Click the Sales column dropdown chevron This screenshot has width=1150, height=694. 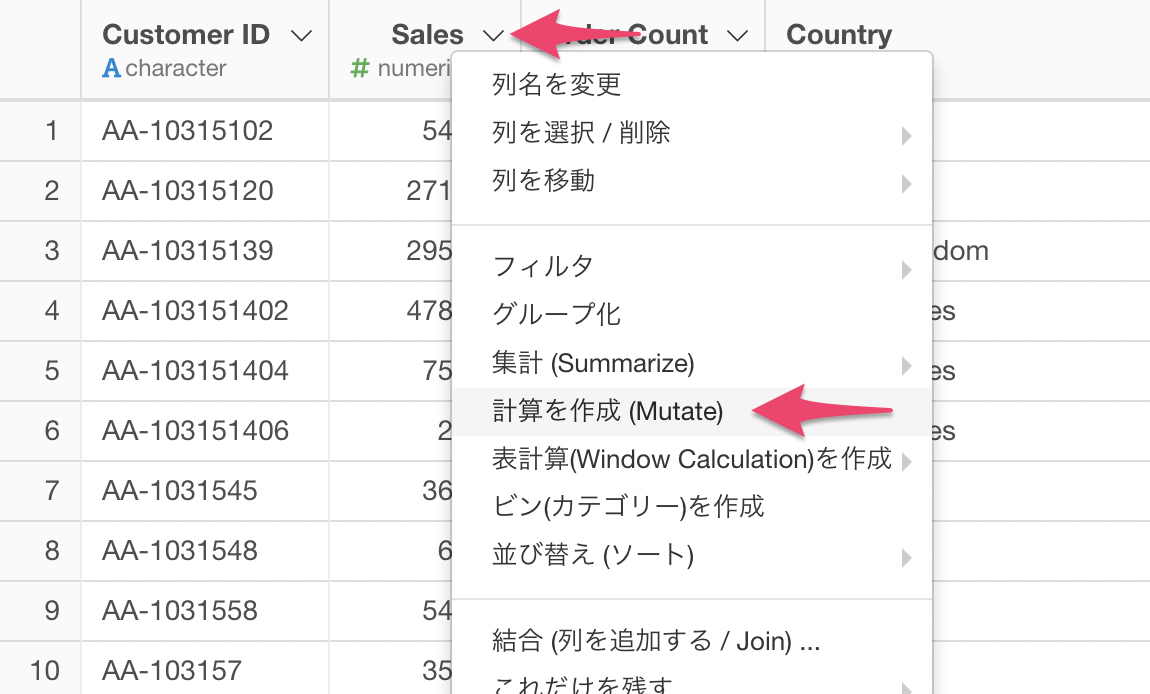pyautogui.click(x=493, y=36)
